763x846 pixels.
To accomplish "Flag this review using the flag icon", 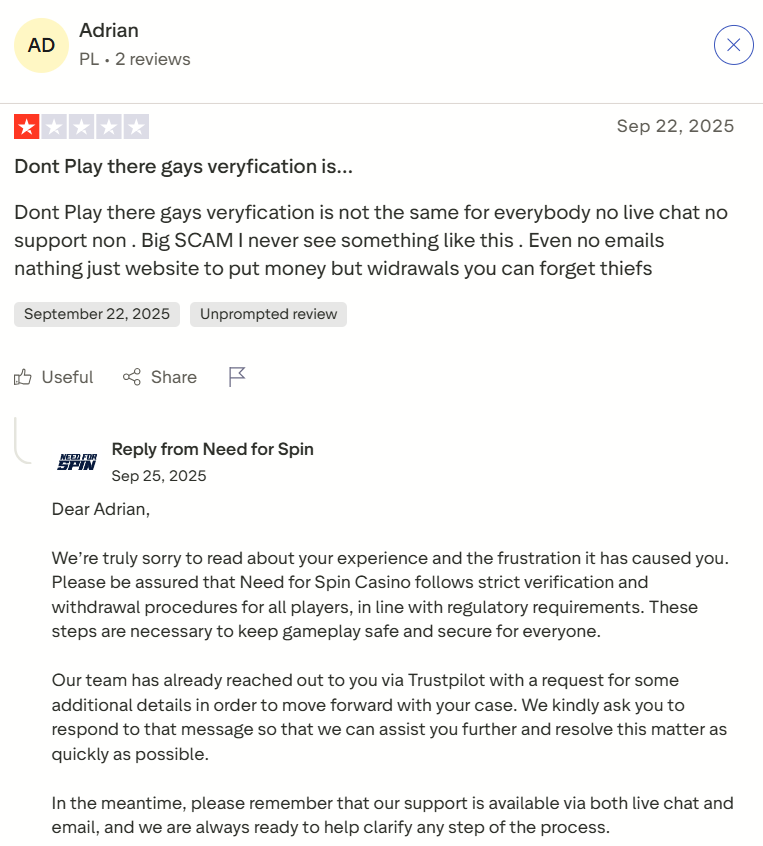I will pos(237,377).
